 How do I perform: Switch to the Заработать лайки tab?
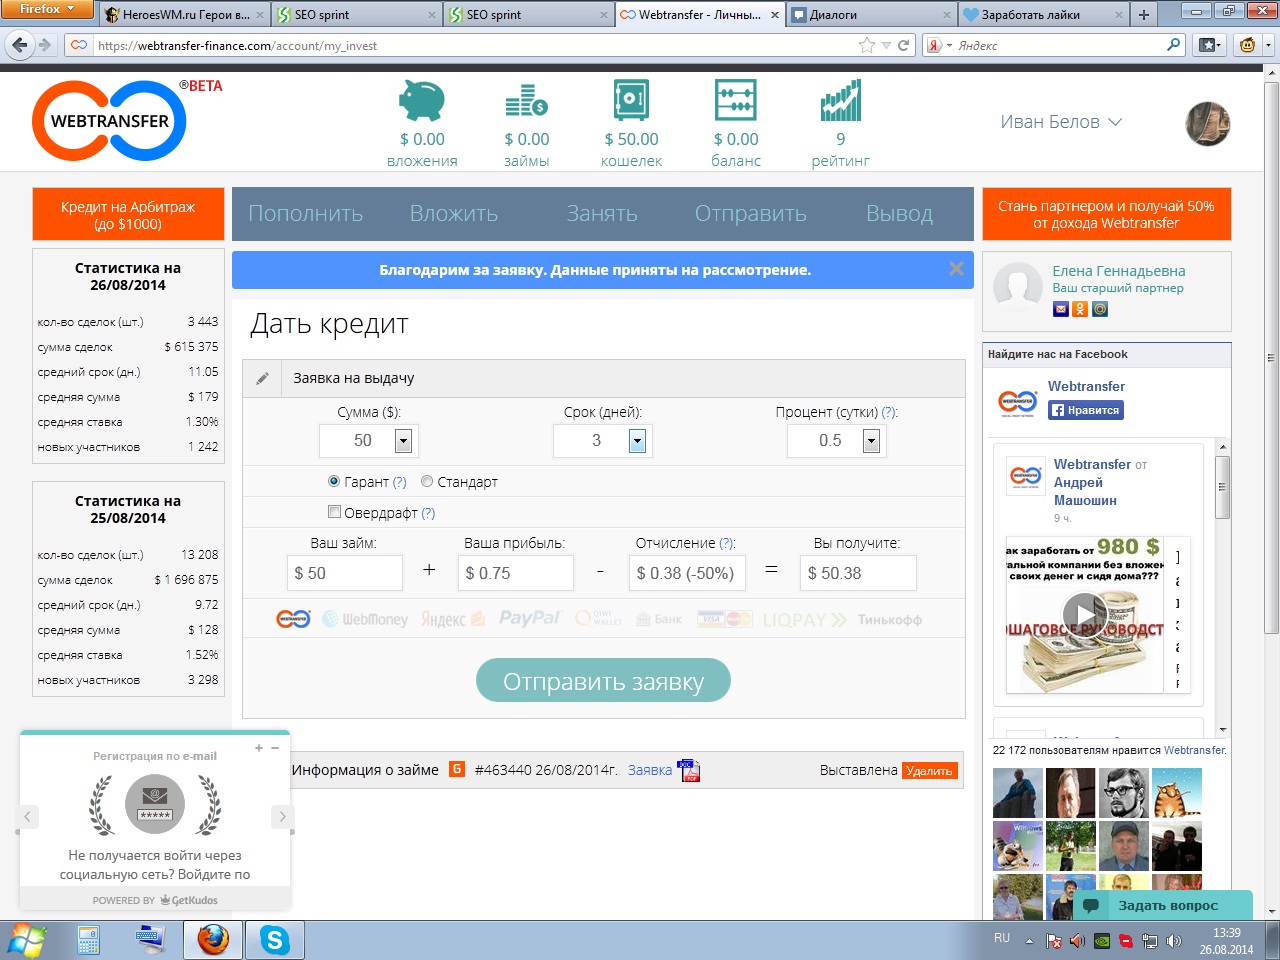(x=1042, y=15)
